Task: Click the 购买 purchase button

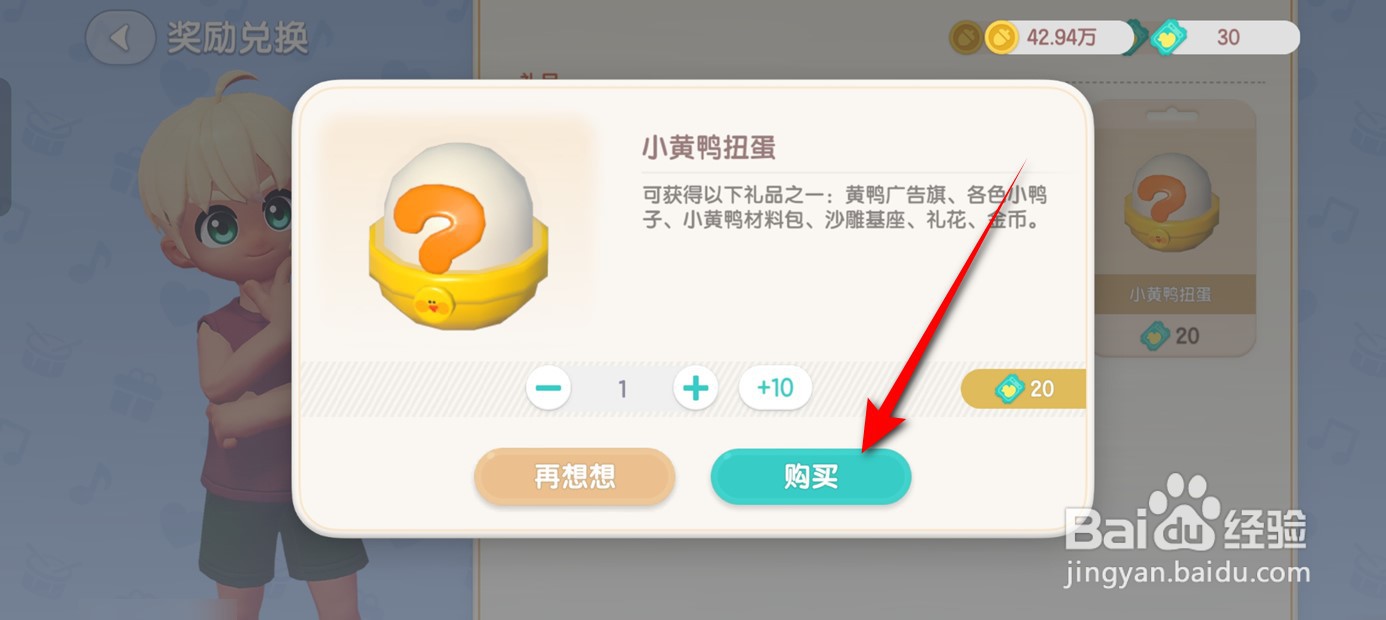Action: click(x=811, y=477)
